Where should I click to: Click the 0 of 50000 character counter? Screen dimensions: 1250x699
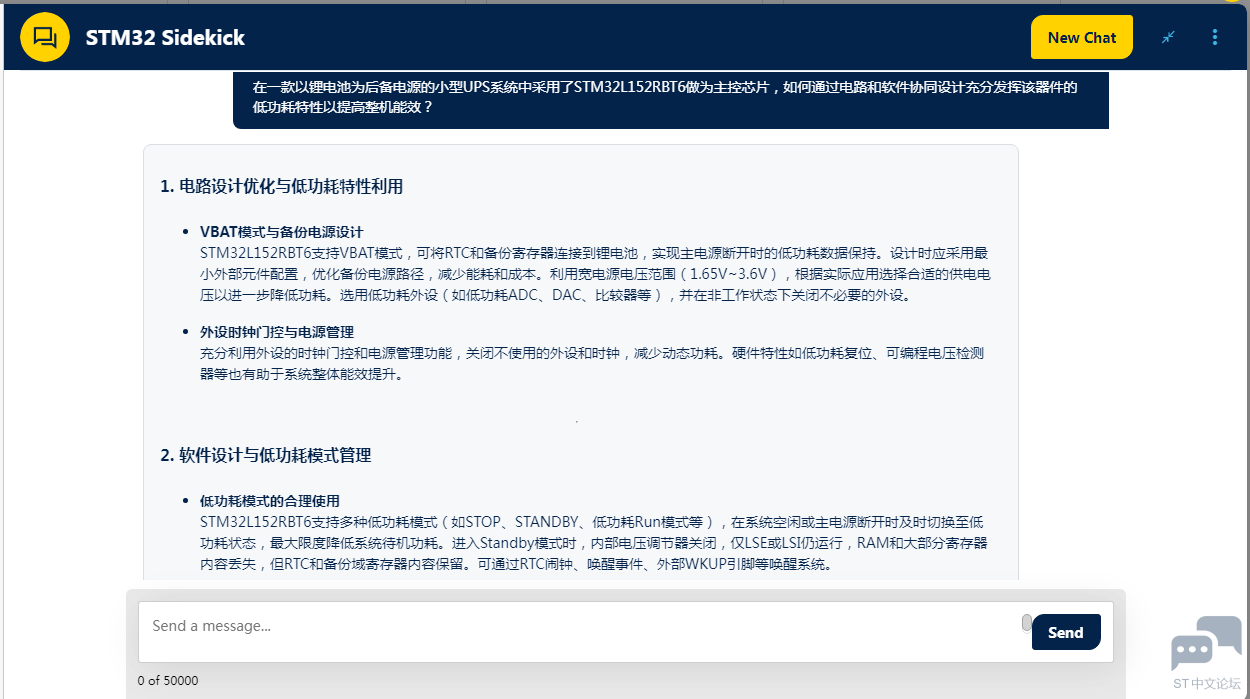pyautogui.click(x=168, y=680)
